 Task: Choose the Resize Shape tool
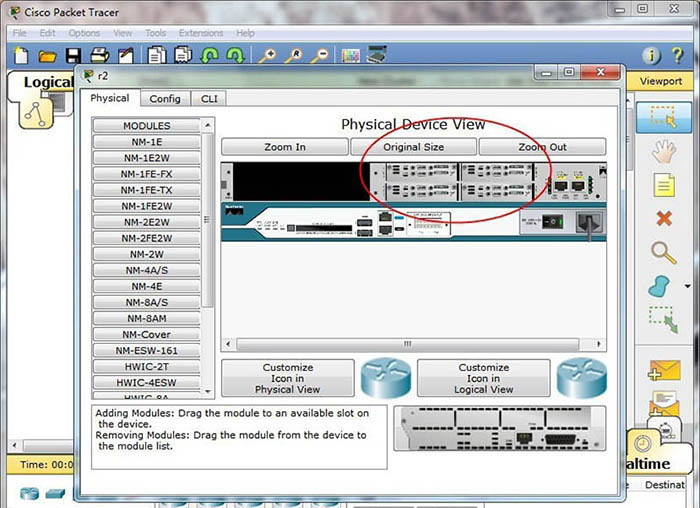pos(663,320)
